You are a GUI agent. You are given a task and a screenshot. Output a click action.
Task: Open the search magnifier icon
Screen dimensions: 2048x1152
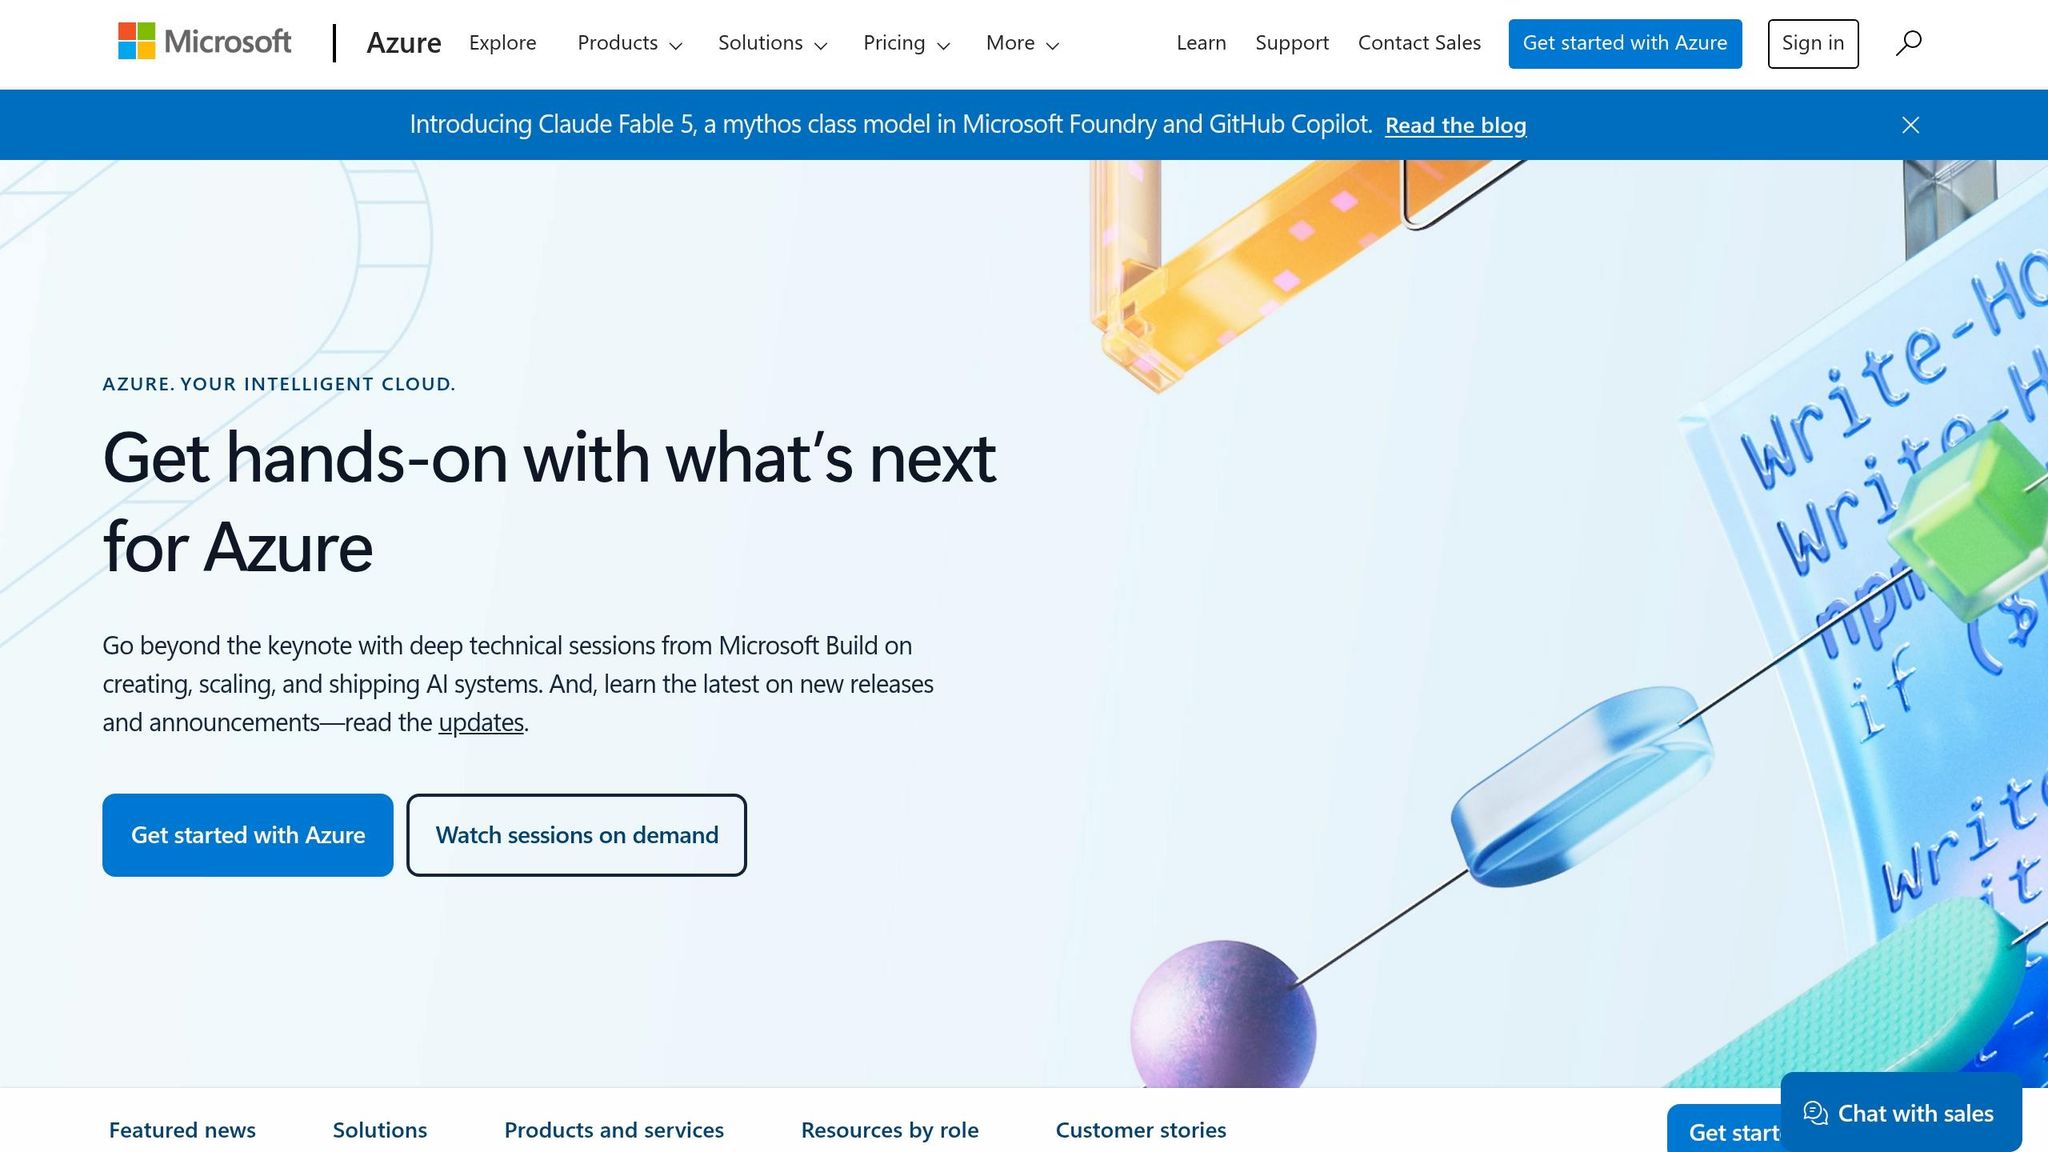pyautogui.click(x=1908, y=43)
